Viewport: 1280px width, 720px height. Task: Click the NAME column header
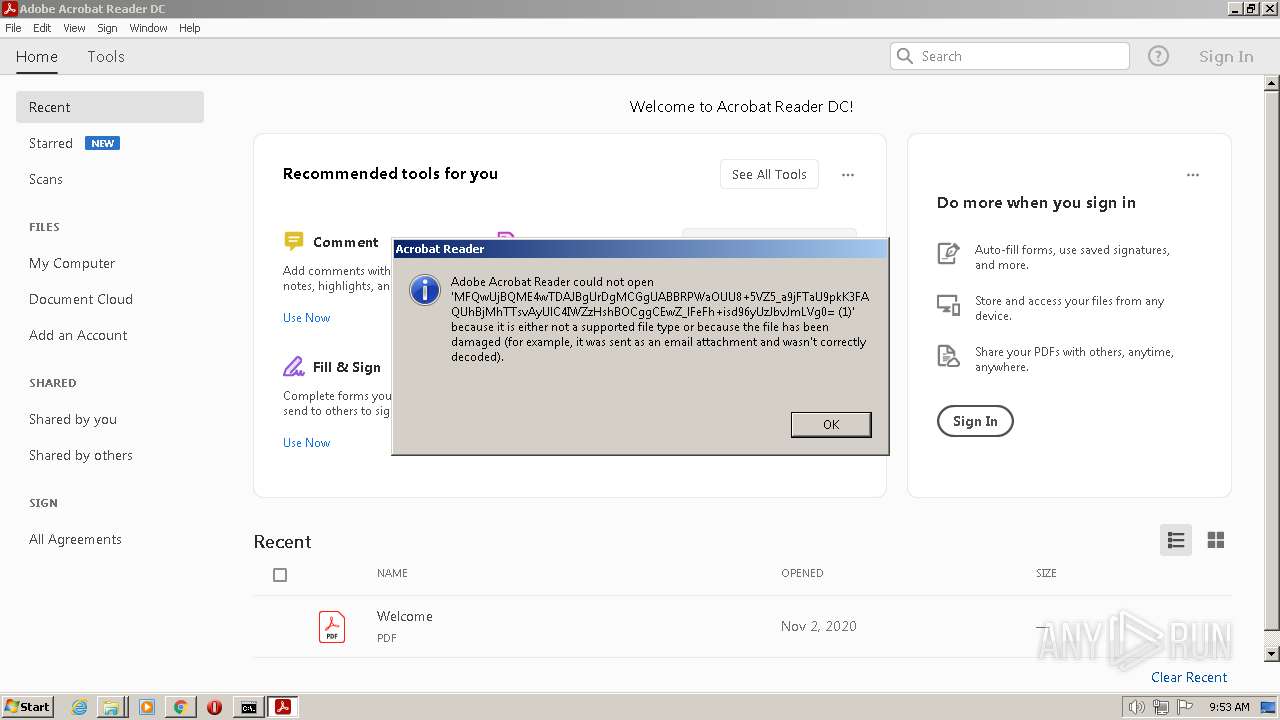[x=392, y=573]
